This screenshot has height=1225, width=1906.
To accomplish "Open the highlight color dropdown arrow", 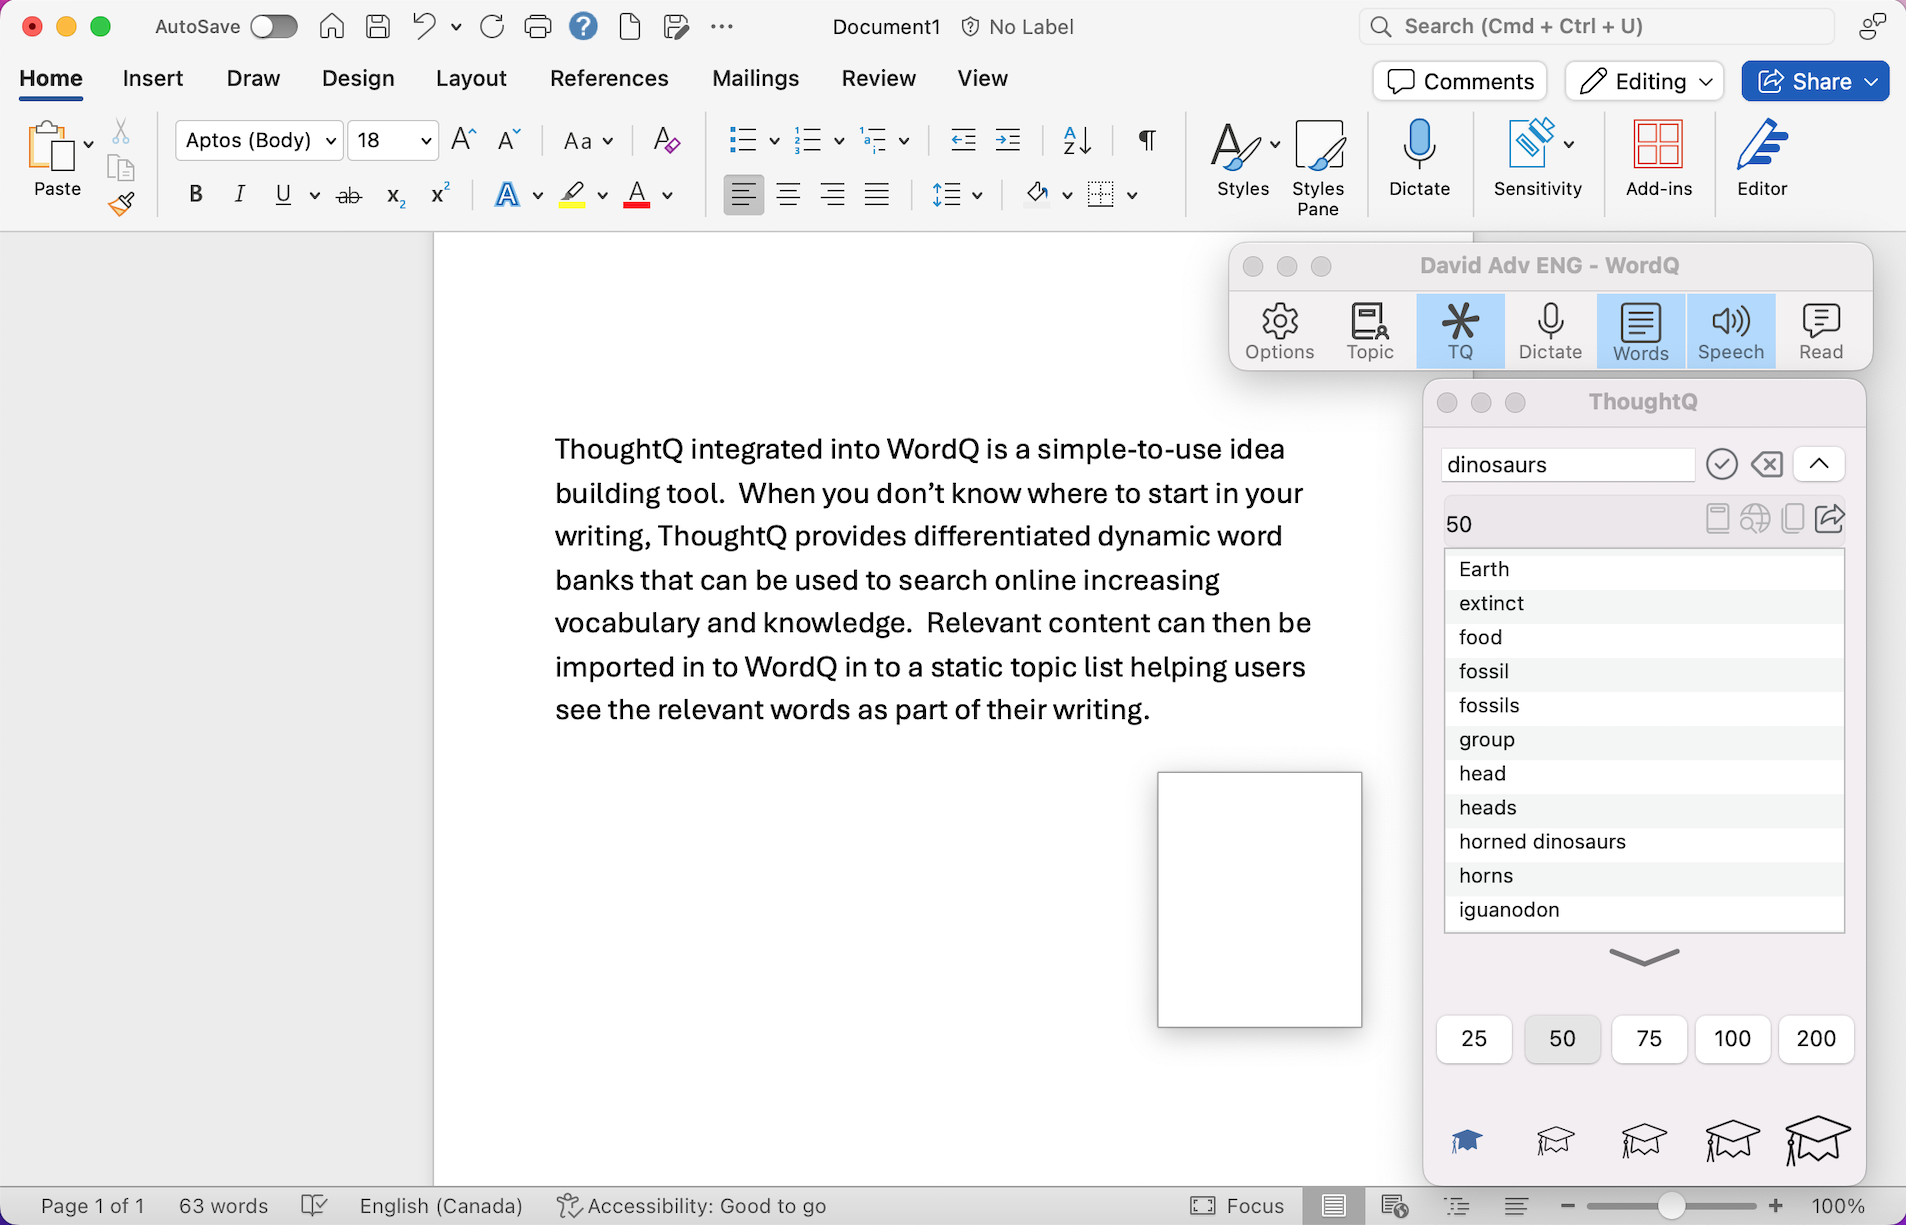I will pyautogui.click(x=602, y=195).
